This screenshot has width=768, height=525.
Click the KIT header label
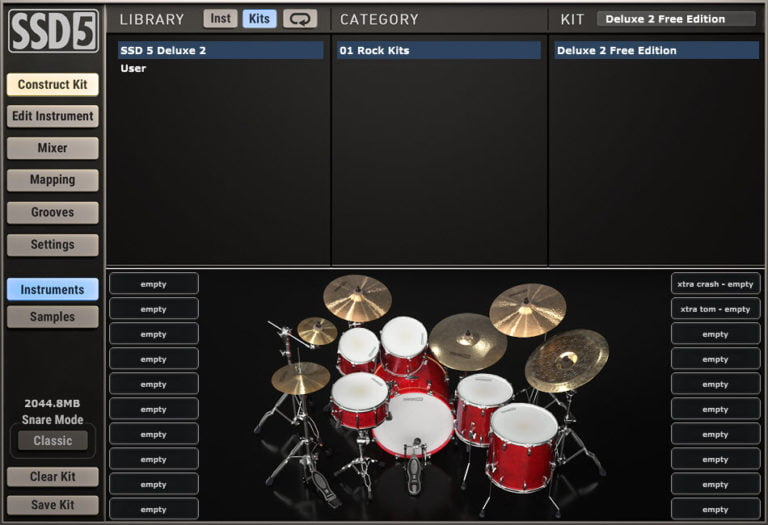(573, 20)
